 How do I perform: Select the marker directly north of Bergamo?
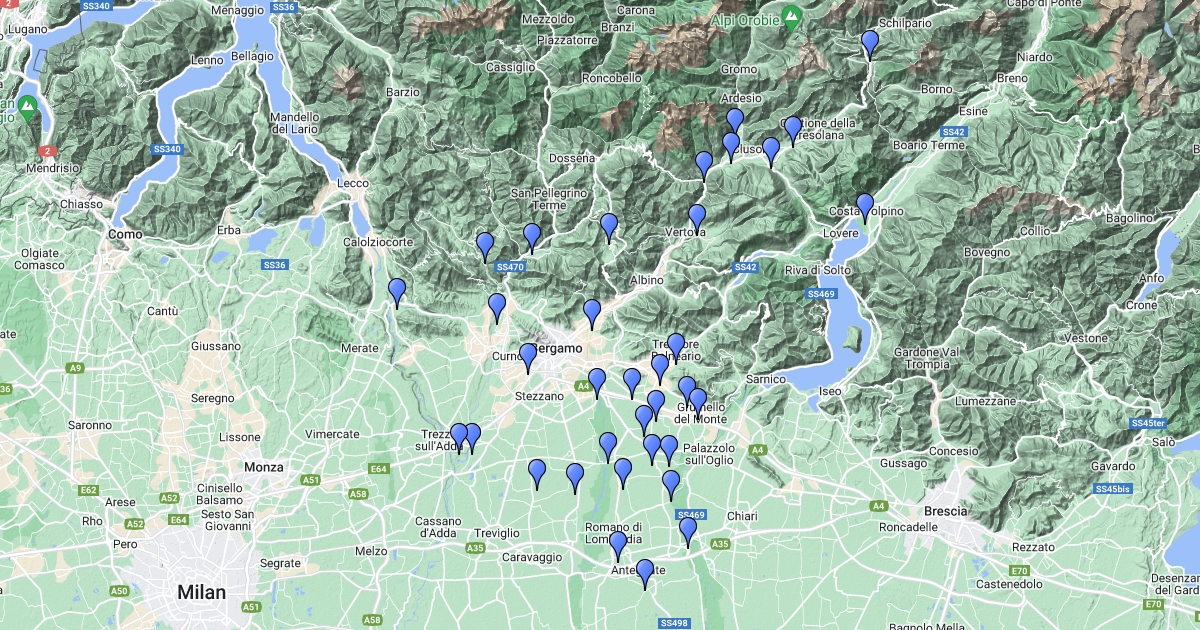pos(592,314)
